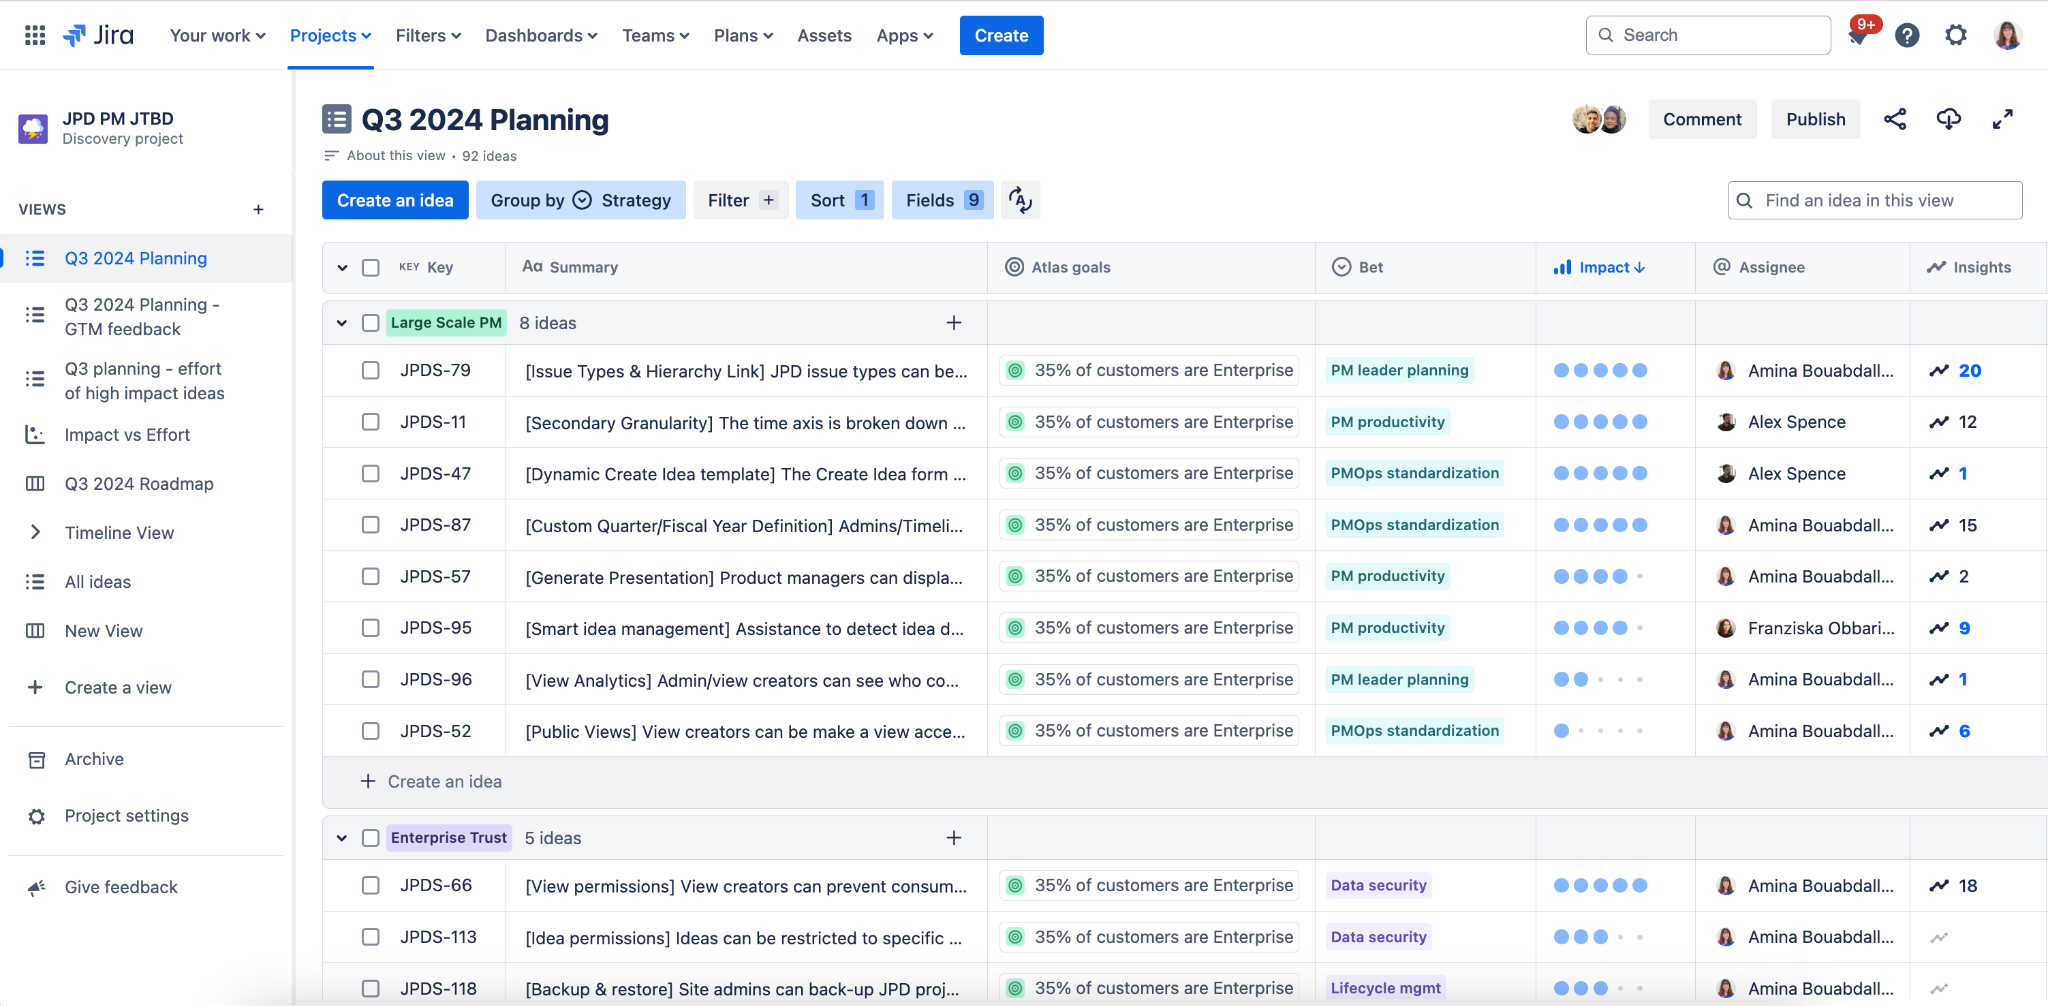Enter fullscreen using the expand icon
Viewport: 2048px width, 1006px height.
[x=2002, y=120]
